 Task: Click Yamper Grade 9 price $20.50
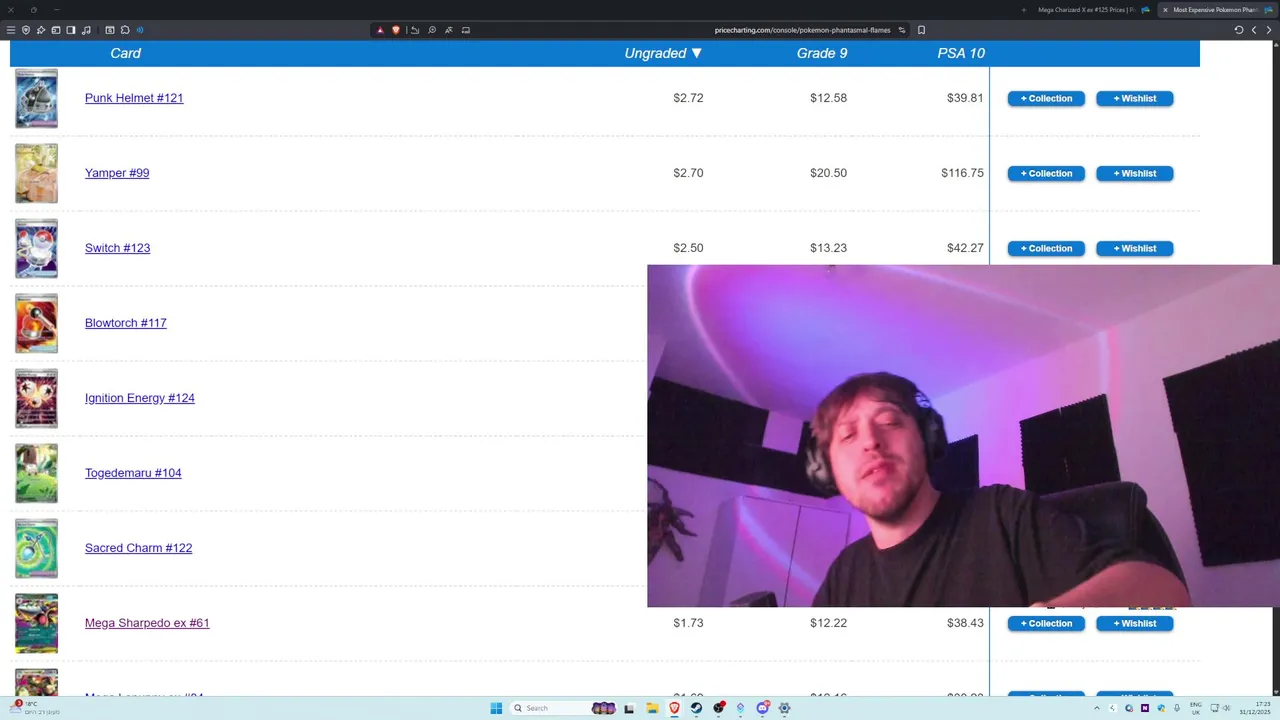828,173
